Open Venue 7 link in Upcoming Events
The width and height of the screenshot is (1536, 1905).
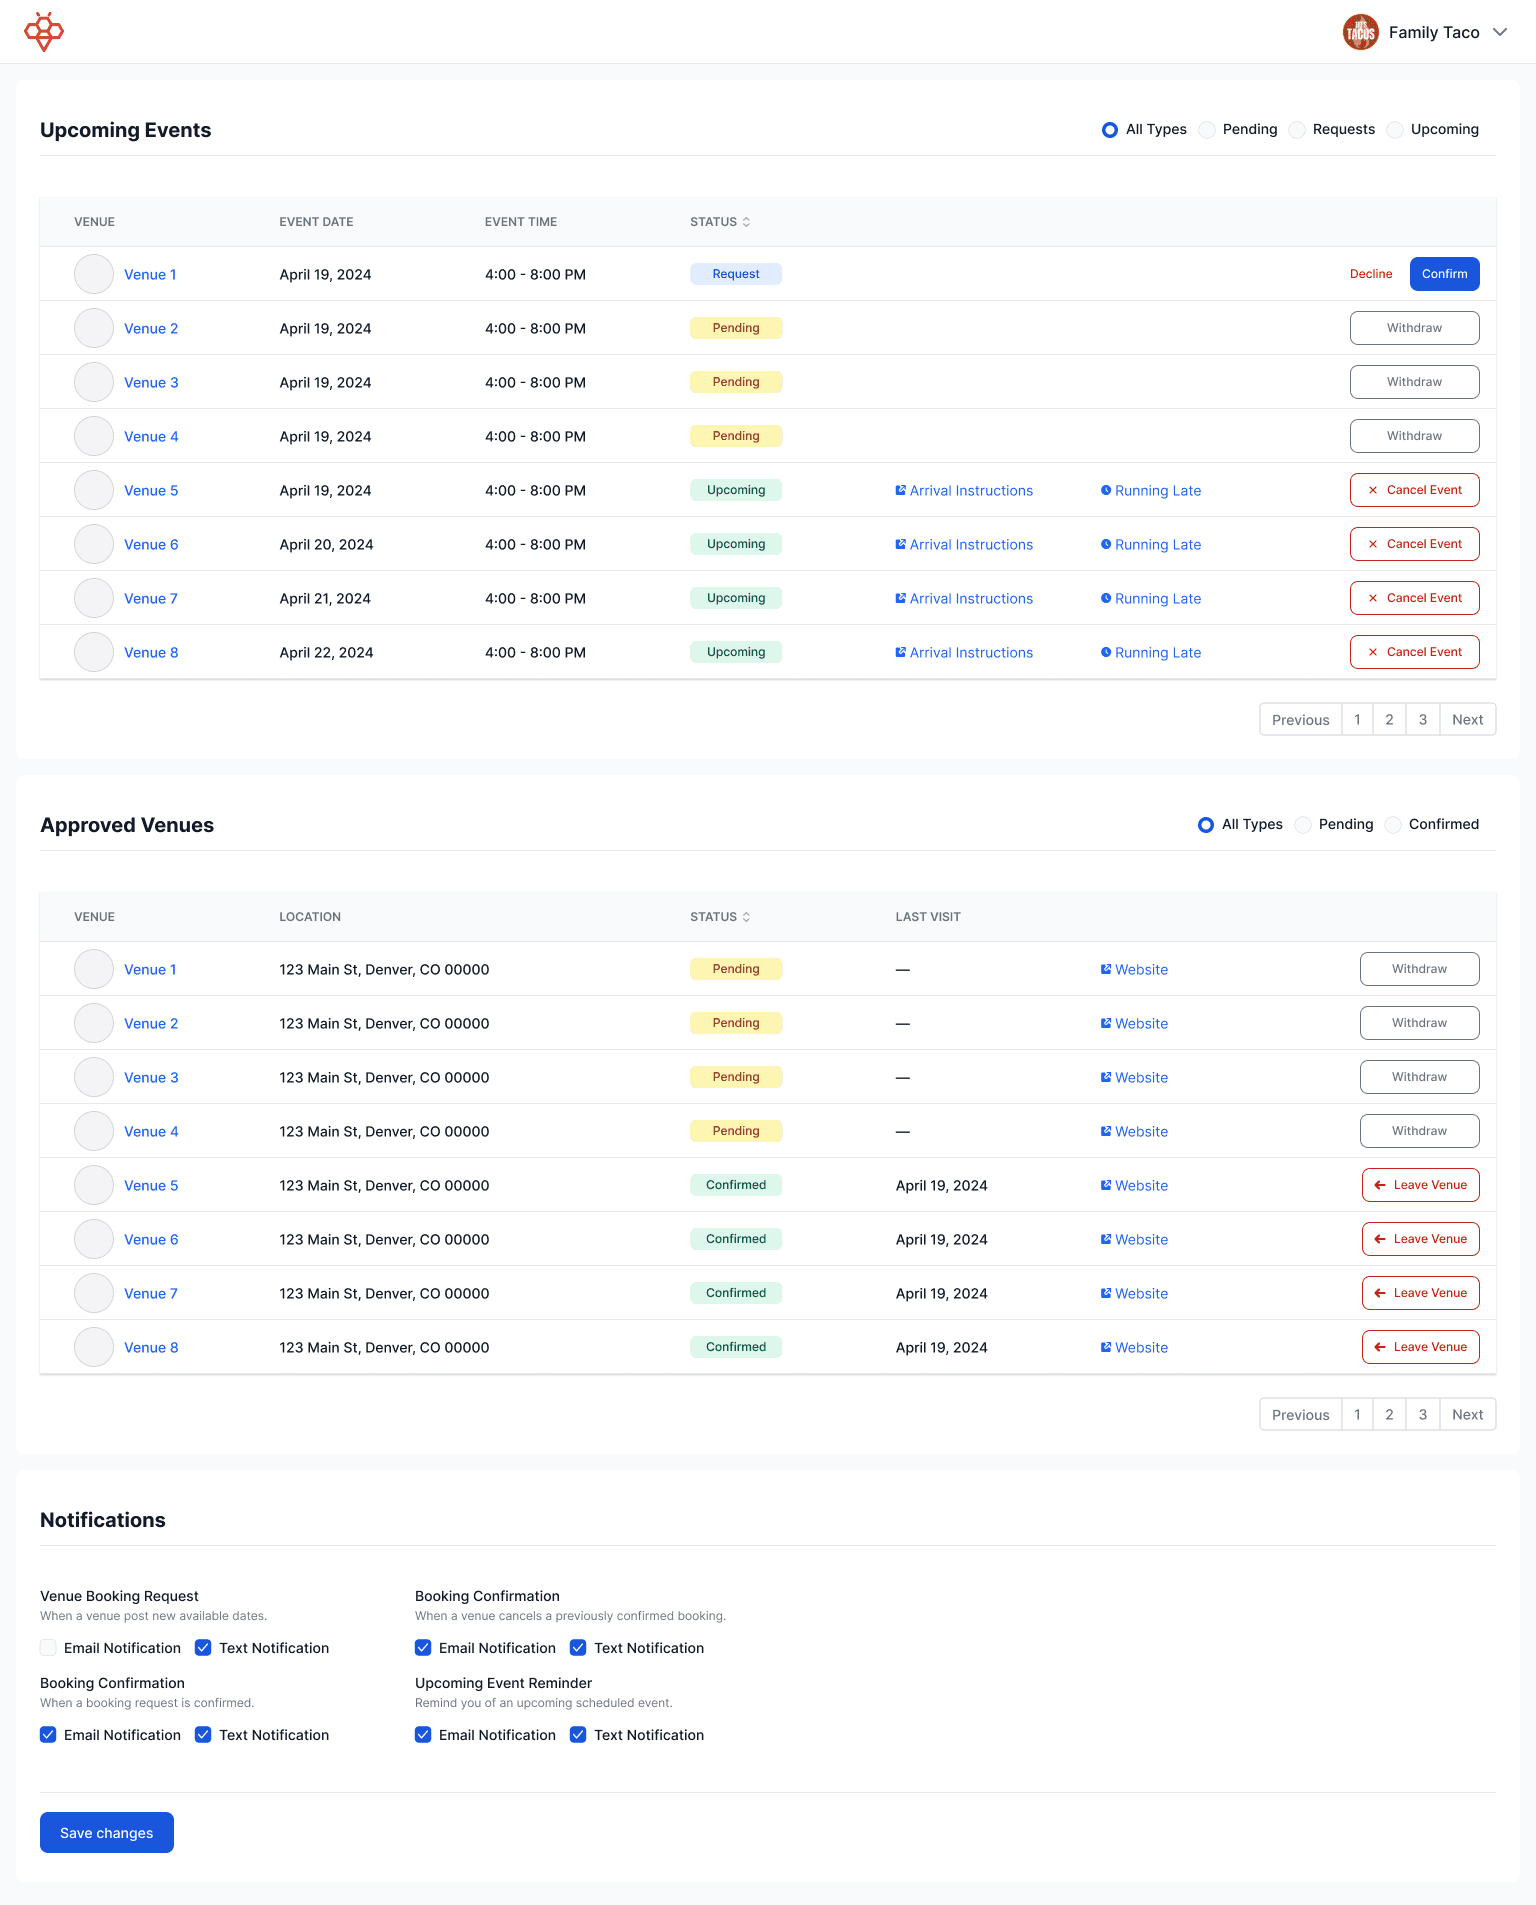[x=151, y=599]
